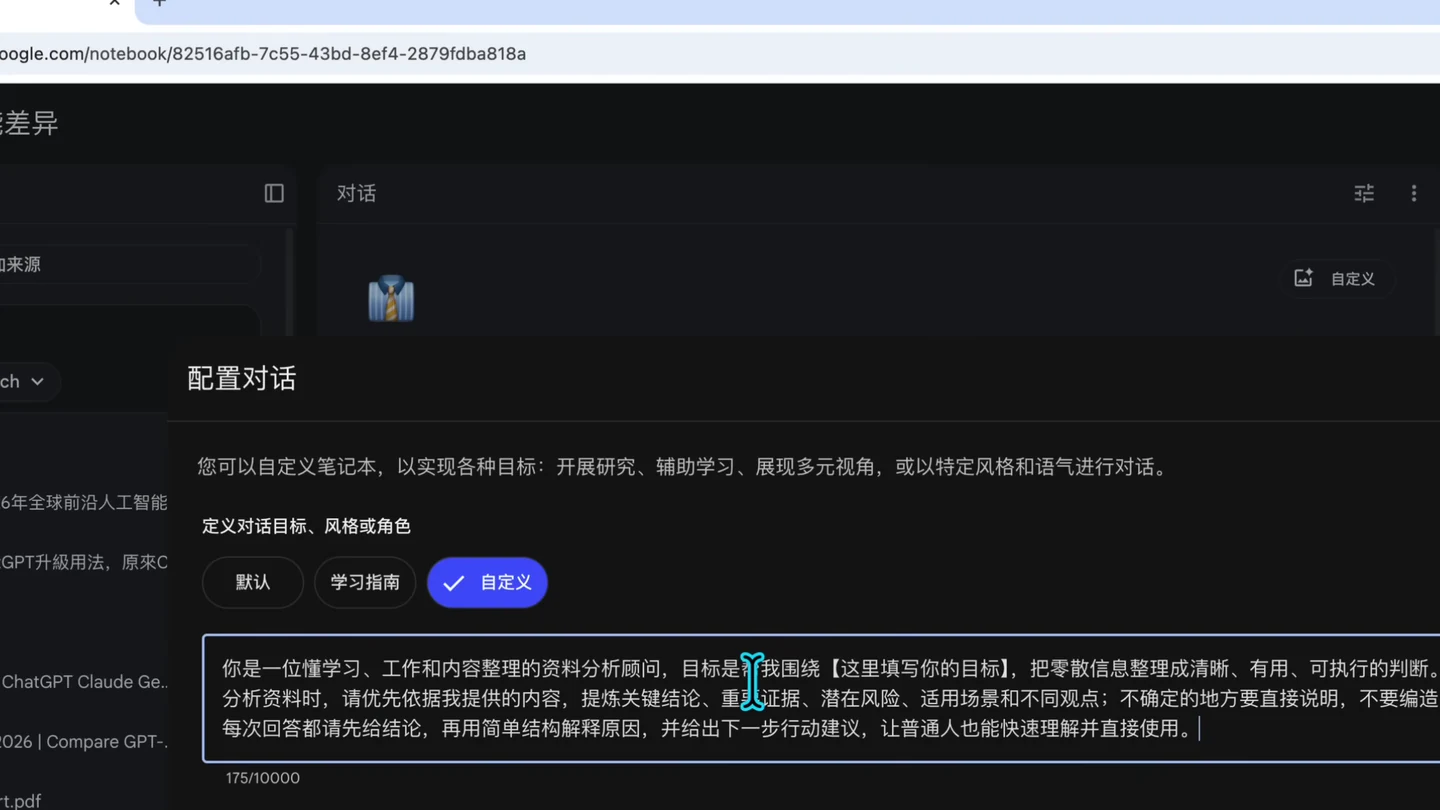Click the notebook title ending in 差异
Screen dimensions: 1440x810
coord(29,123)
